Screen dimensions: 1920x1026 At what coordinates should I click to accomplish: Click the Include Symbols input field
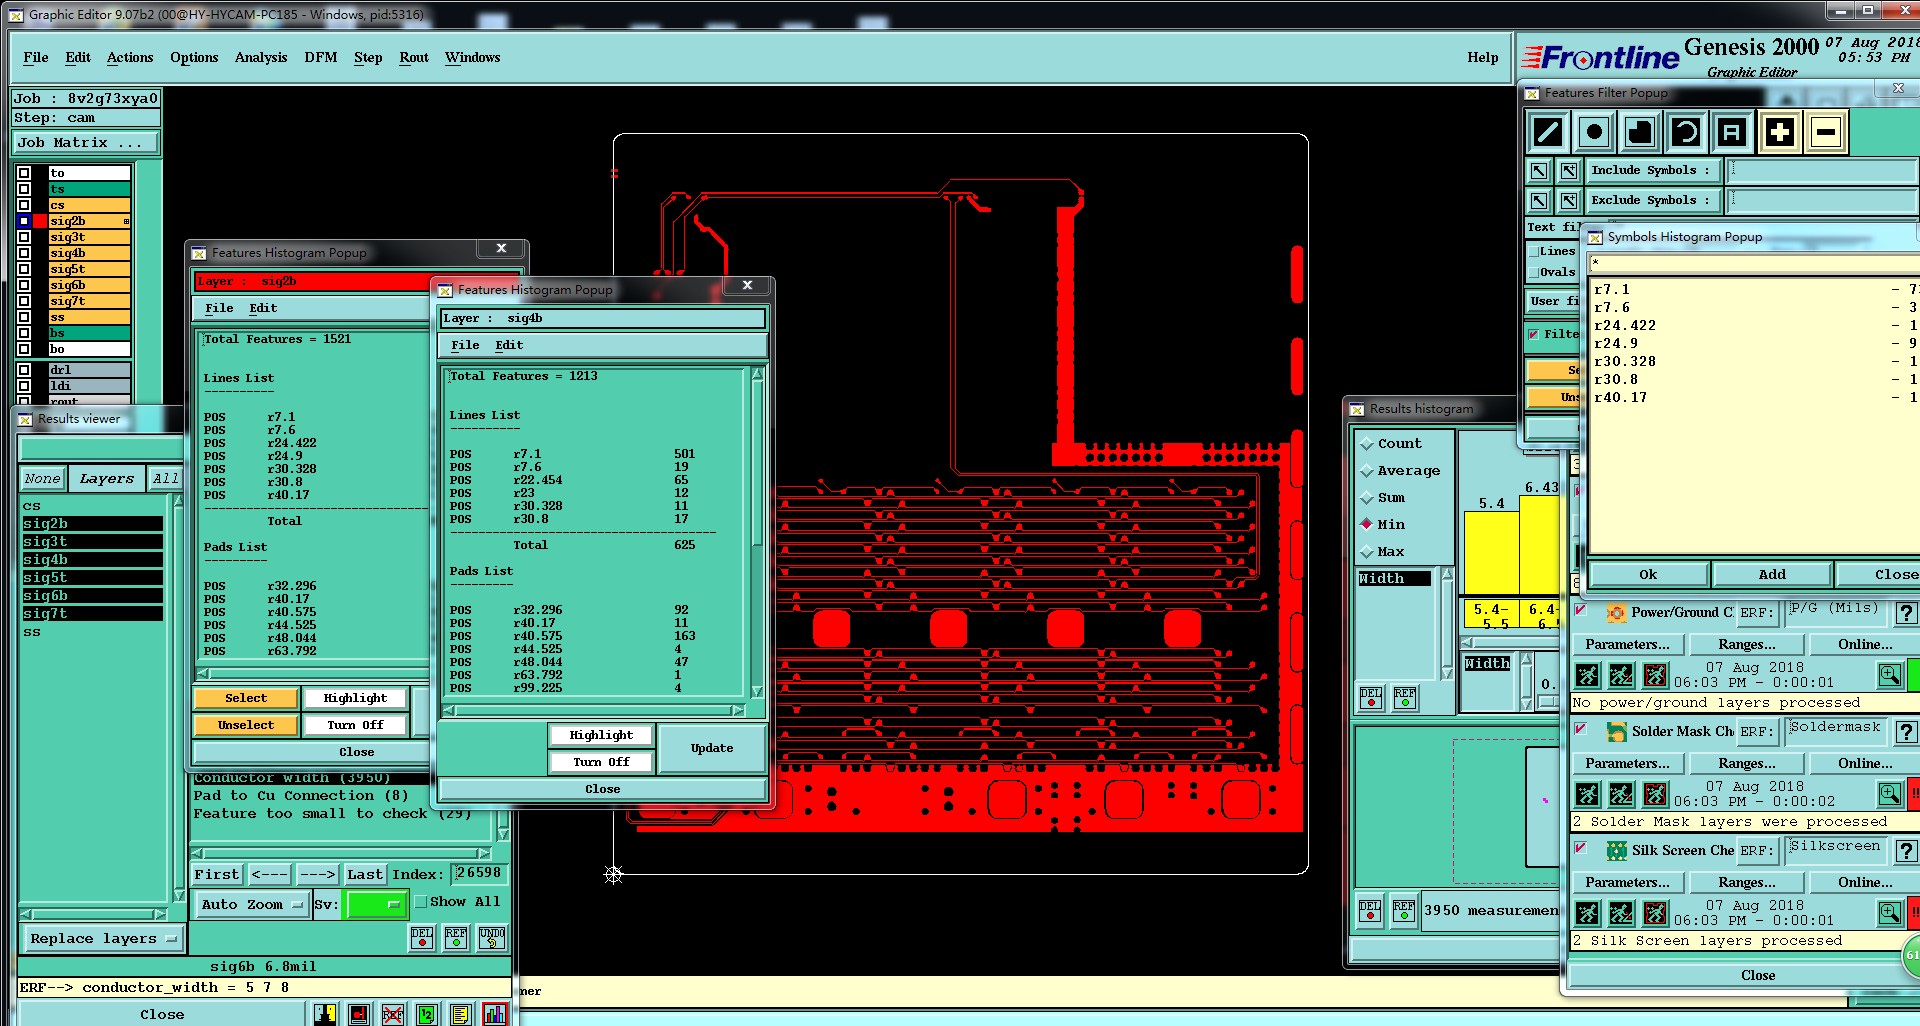tap(1822, 171)
